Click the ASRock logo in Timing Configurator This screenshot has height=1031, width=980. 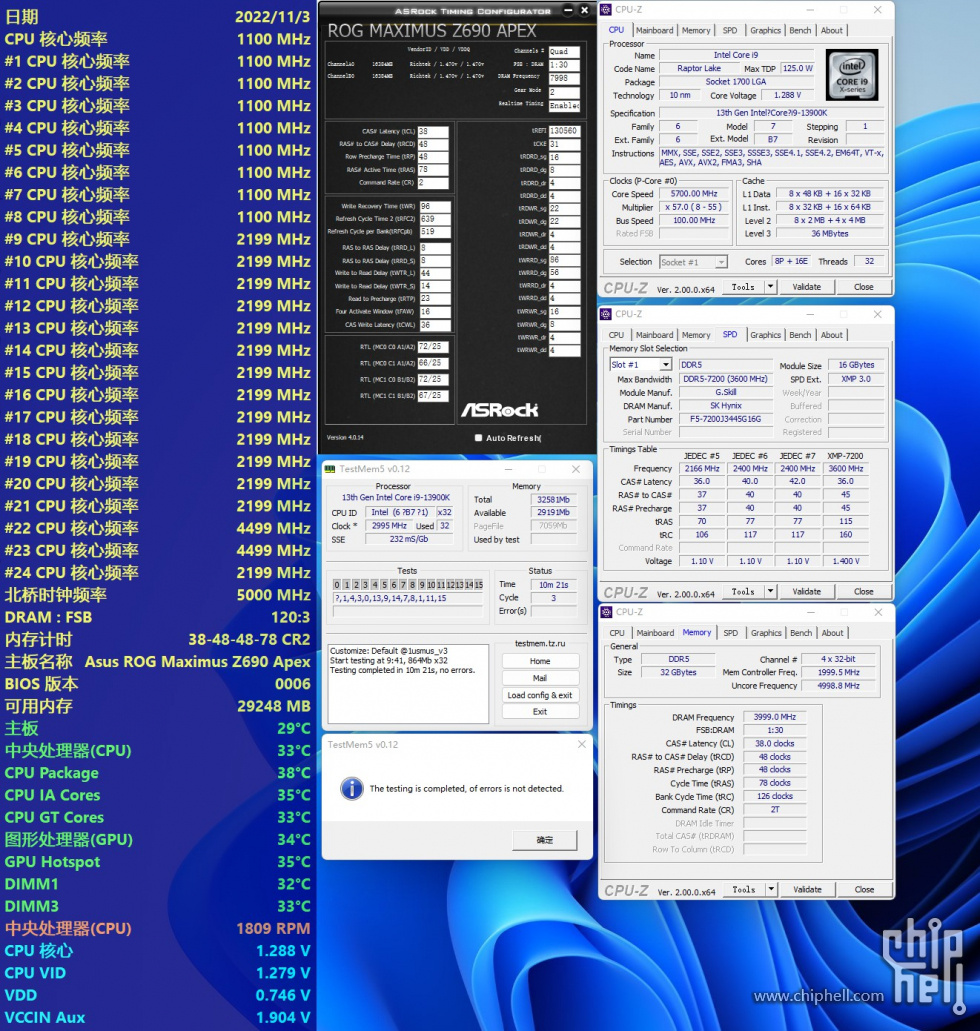500,410
